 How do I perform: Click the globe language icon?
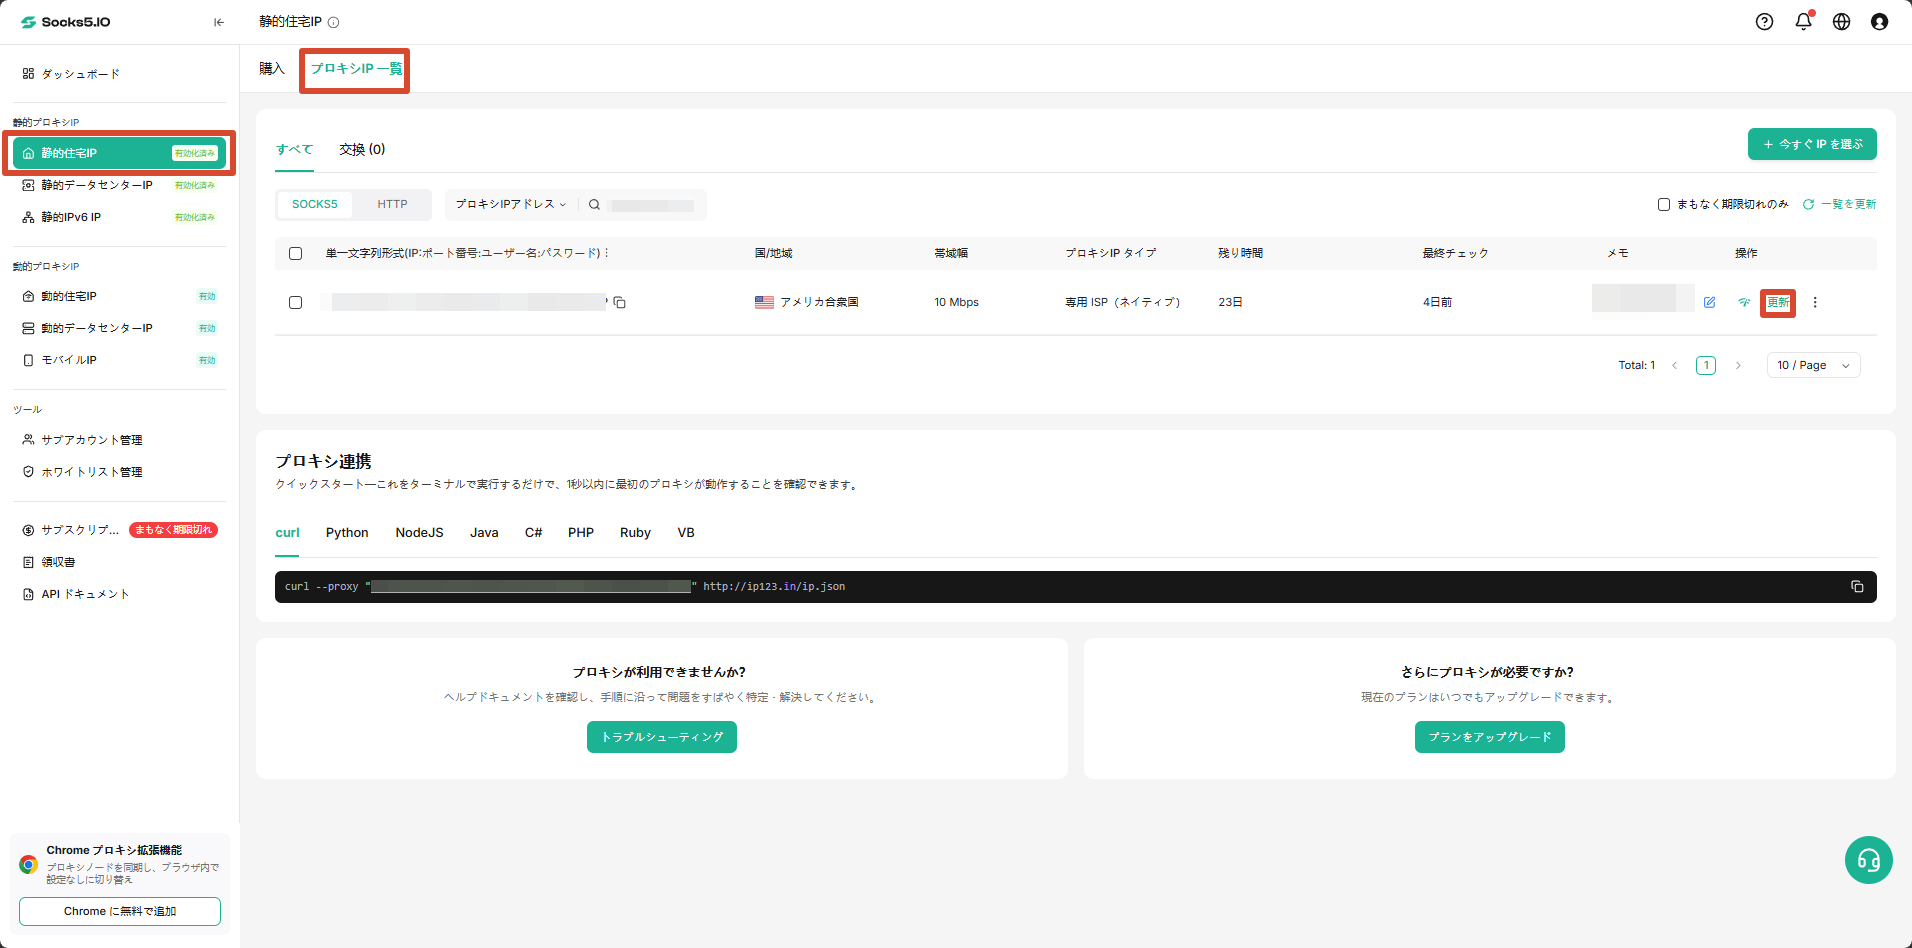coord(1841,22)
